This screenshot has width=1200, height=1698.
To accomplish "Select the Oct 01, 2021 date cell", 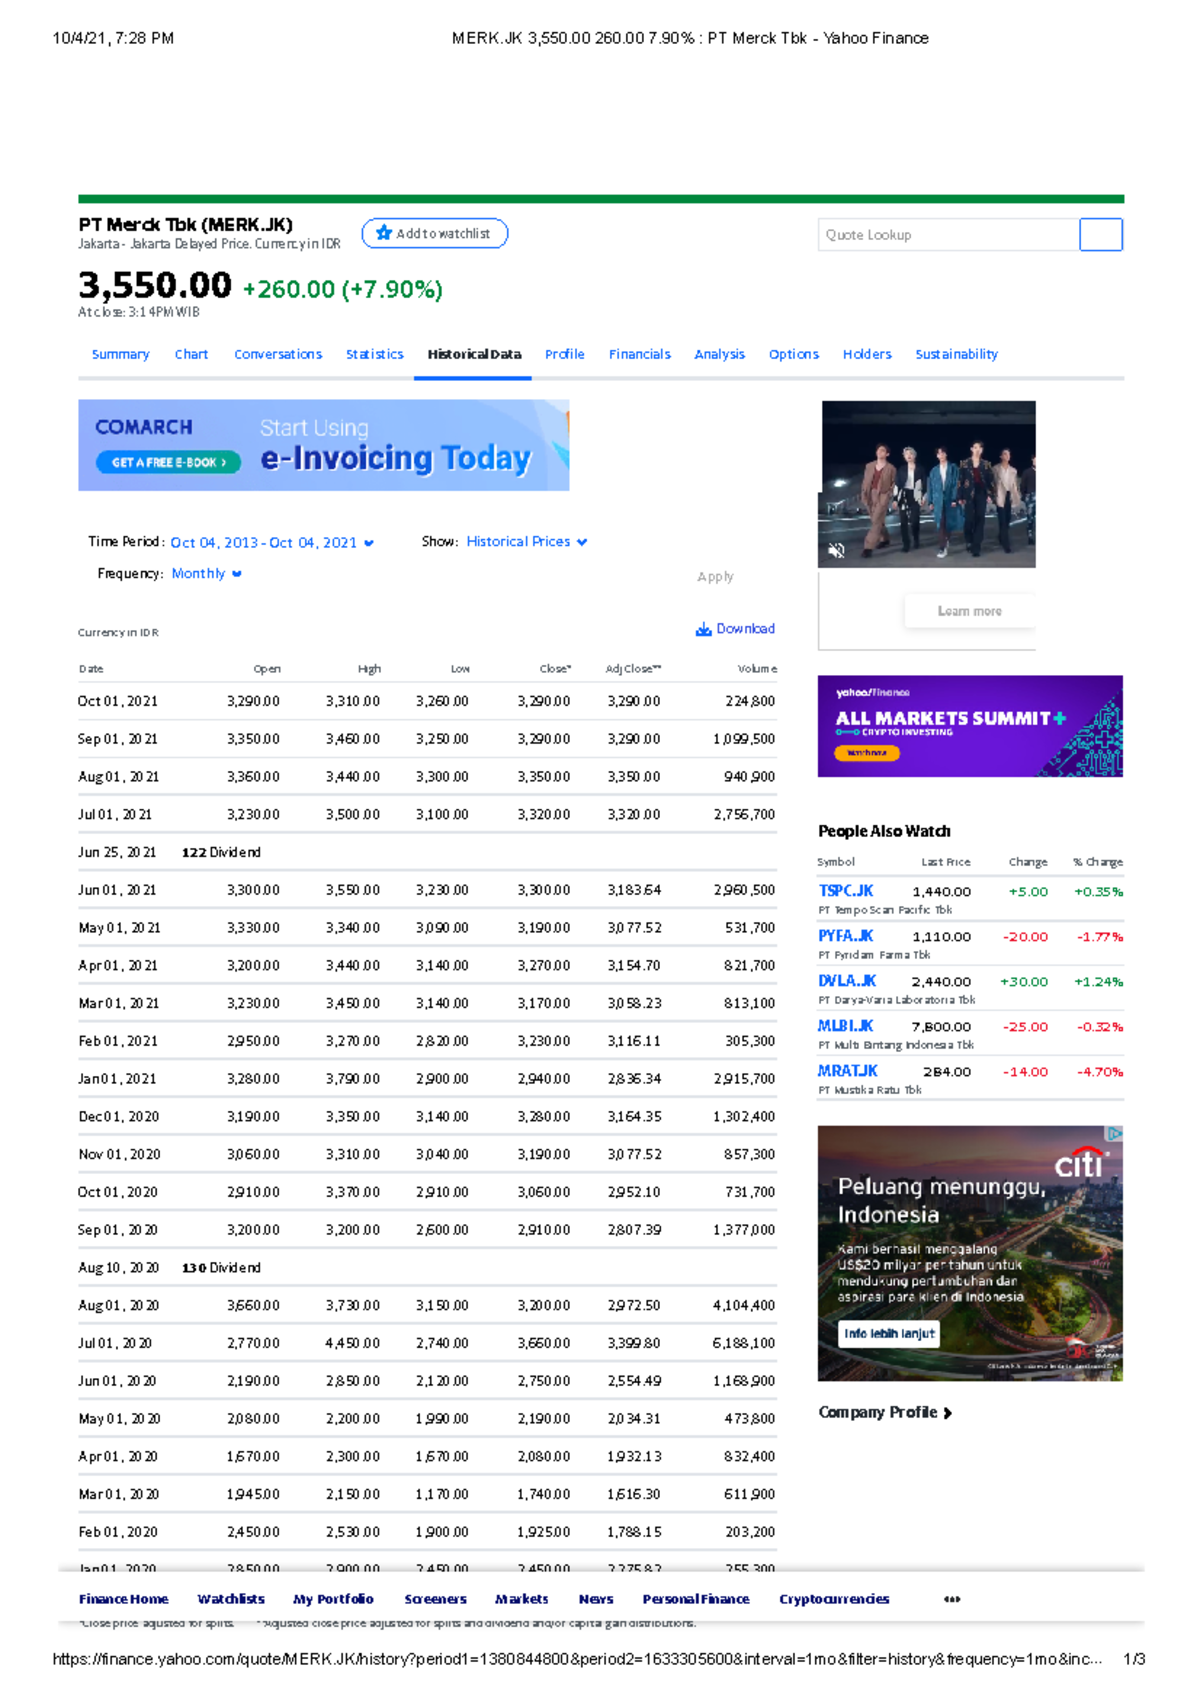I will pyautogui.click(x=118, y=701).
